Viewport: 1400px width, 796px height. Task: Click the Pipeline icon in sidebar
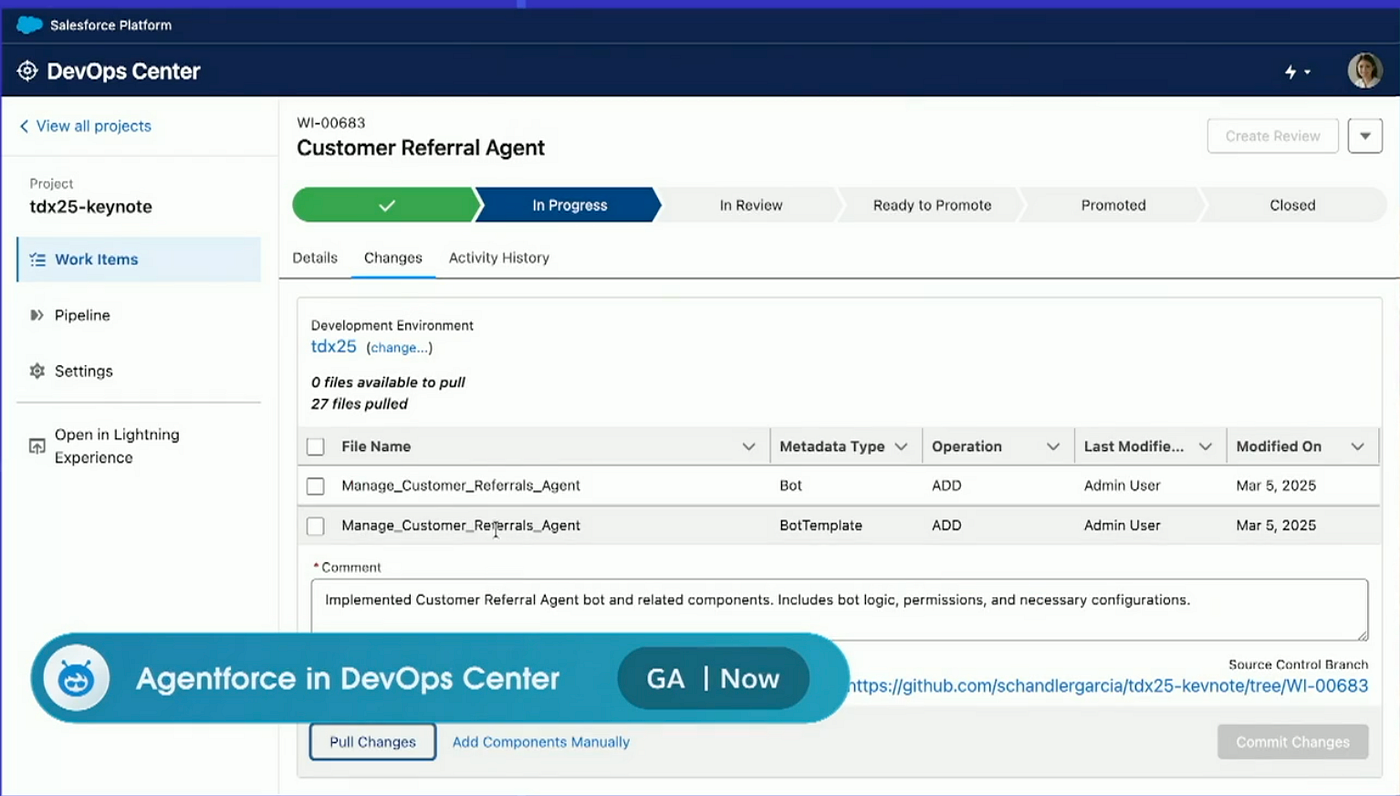point(37,315)
